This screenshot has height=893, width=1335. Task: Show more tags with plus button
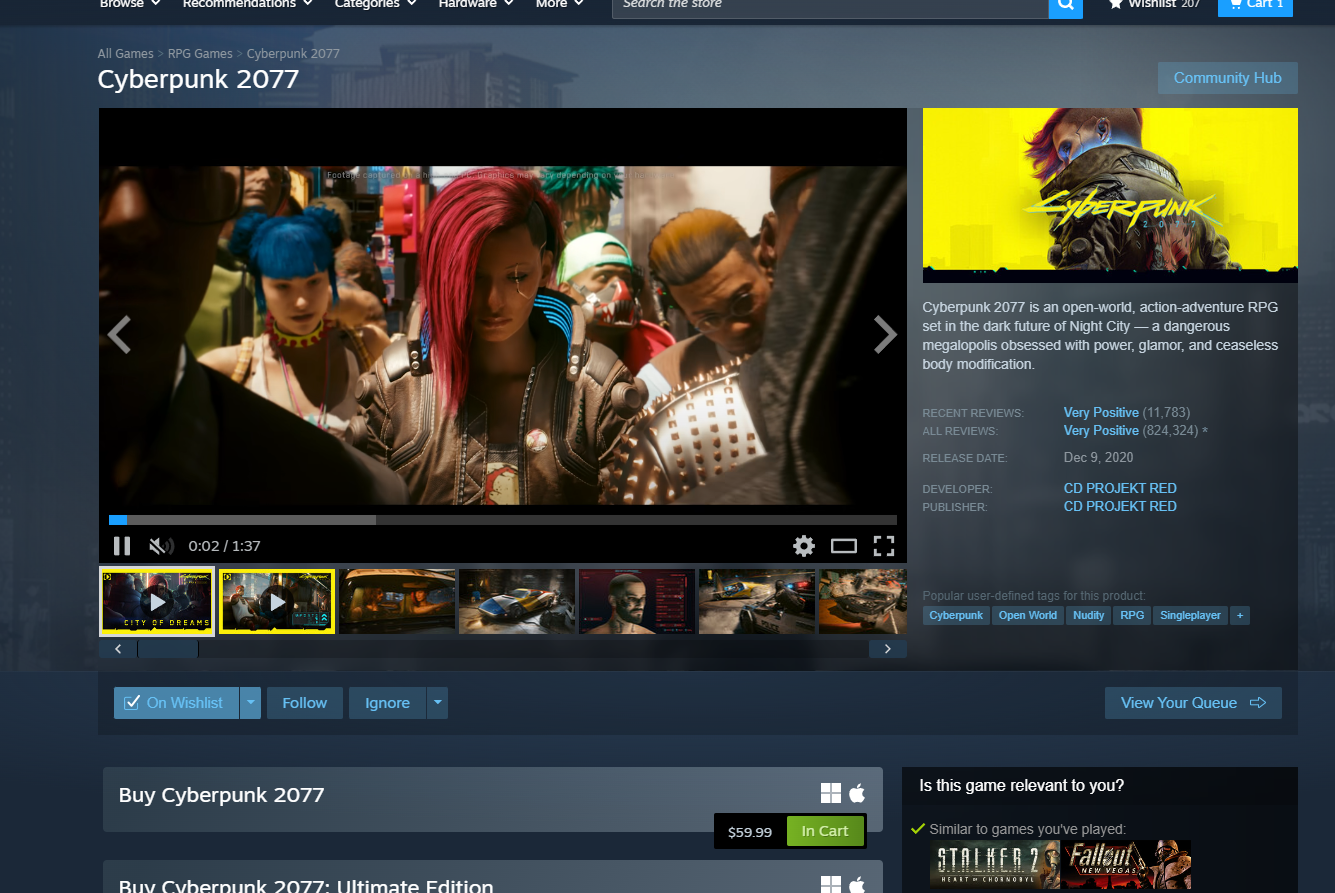tap(1240, 615)
